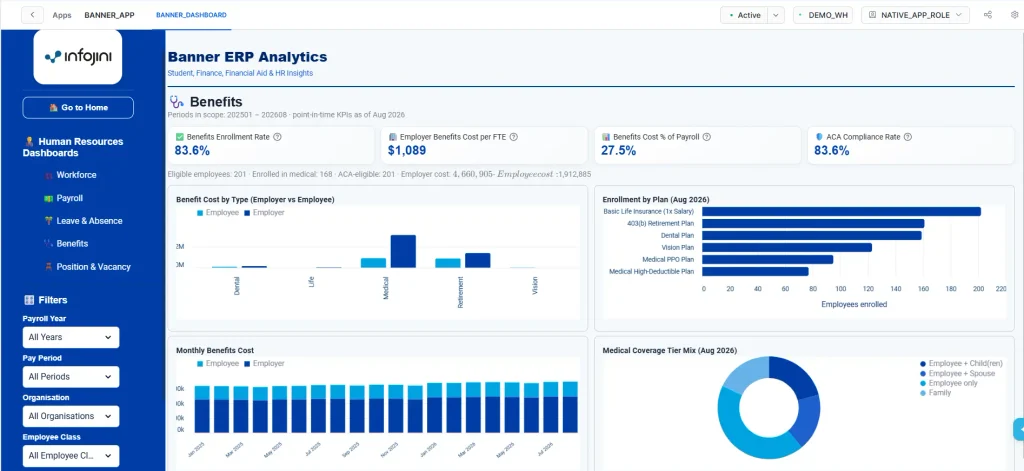This screenshot has width=1024, height=471.
Task: Click the blue floating widget at right edge
Action: coord(1019,429)
